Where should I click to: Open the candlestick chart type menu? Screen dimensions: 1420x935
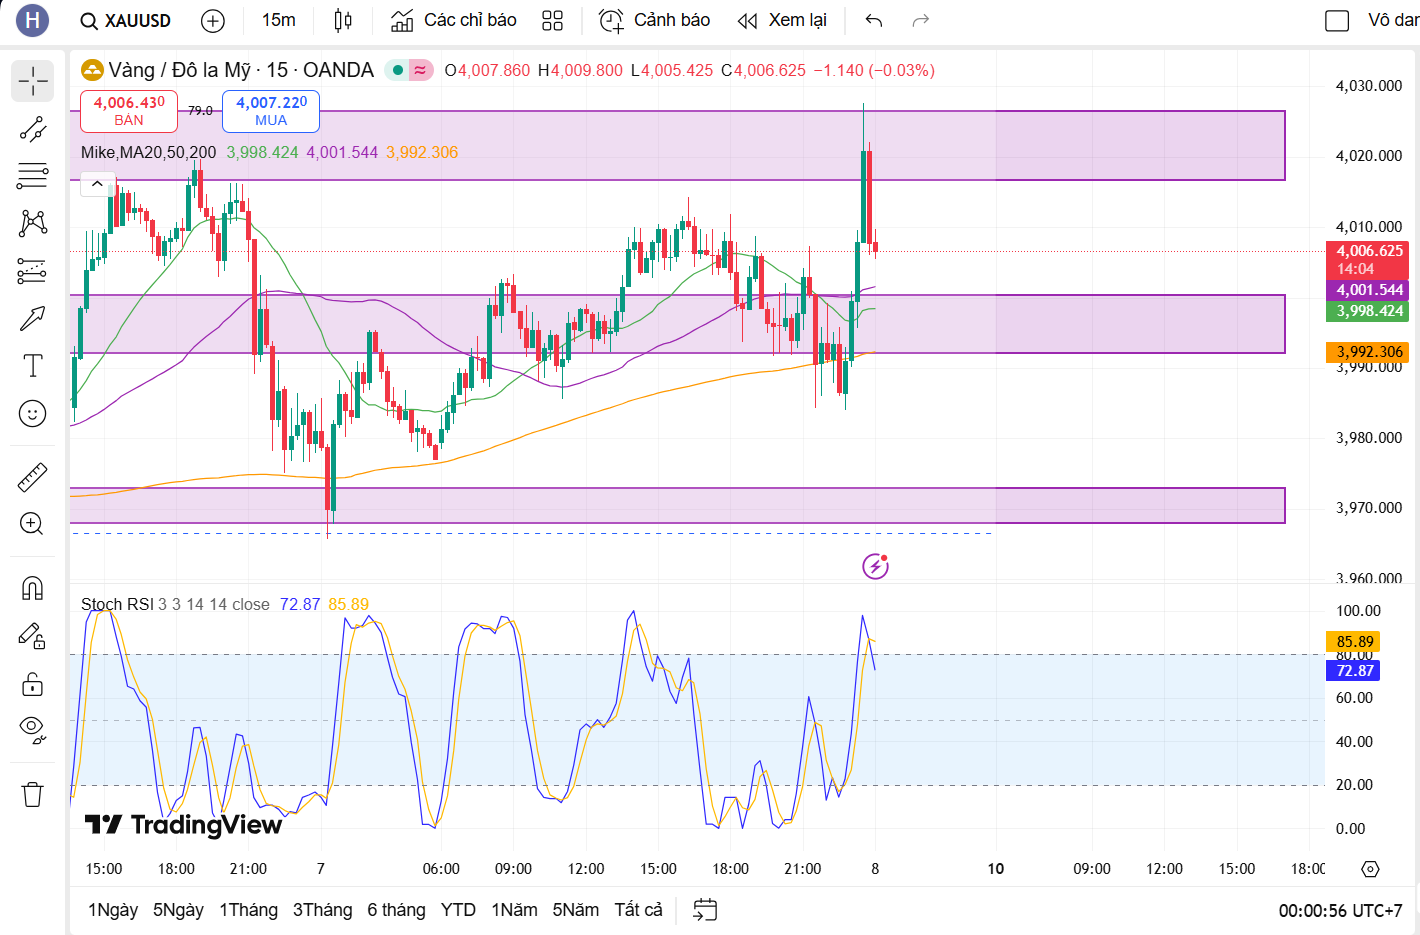(x=343, y=20)
